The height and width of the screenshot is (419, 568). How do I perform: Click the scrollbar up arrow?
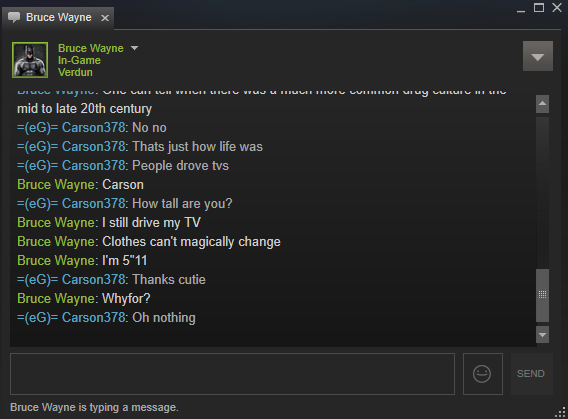pos(542,104)
